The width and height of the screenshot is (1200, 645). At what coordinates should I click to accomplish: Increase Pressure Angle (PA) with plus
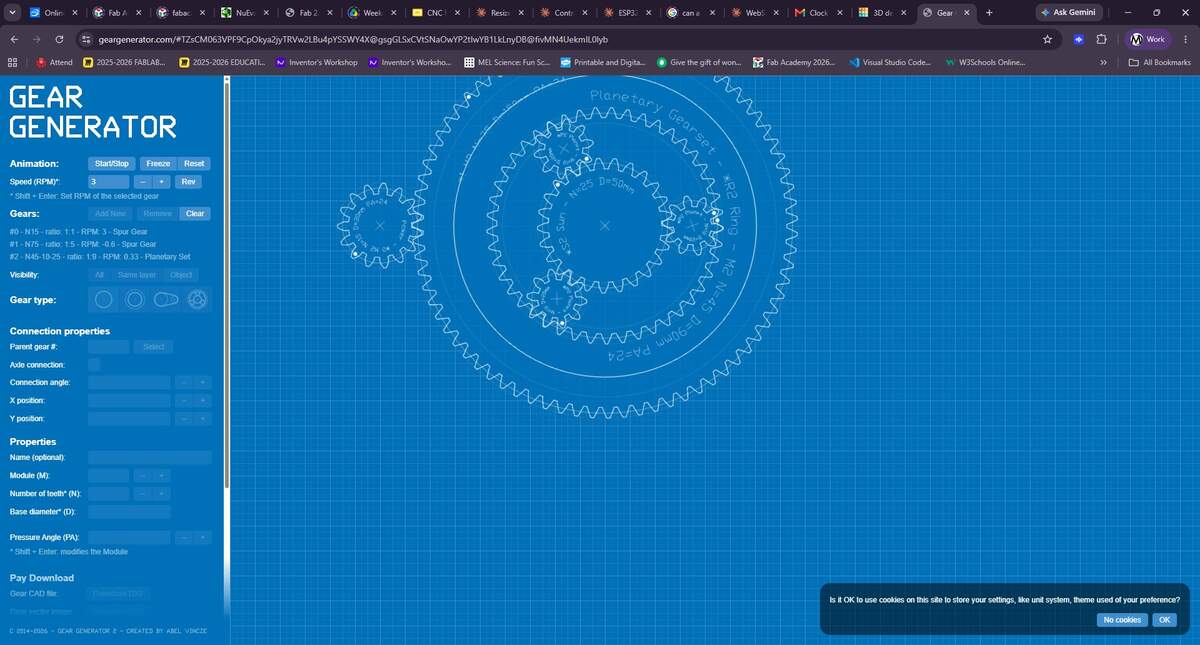coord(203,537)
